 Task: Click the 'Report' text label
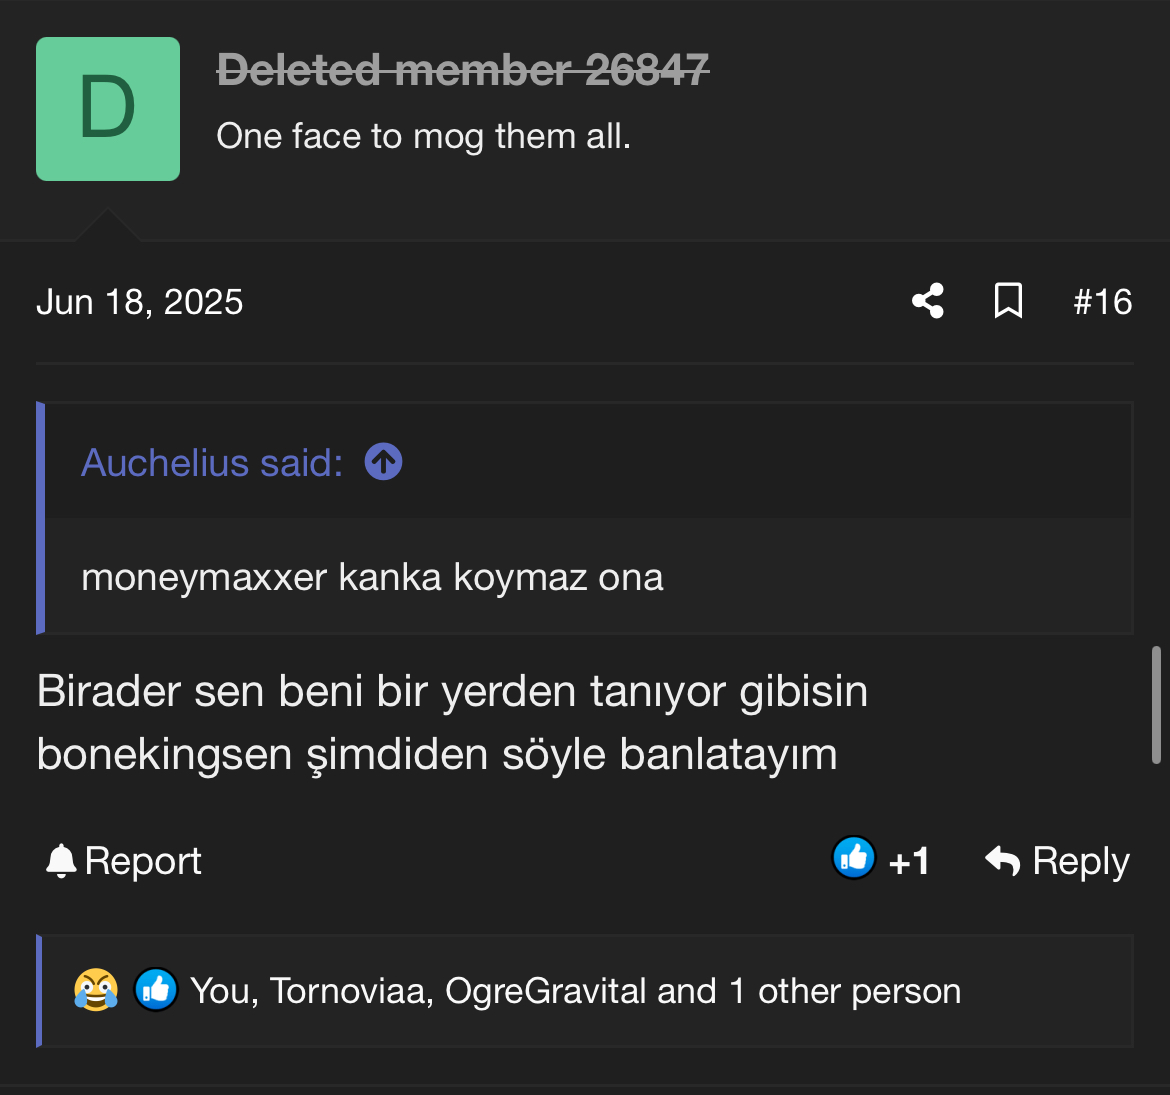tap(143, 861)
